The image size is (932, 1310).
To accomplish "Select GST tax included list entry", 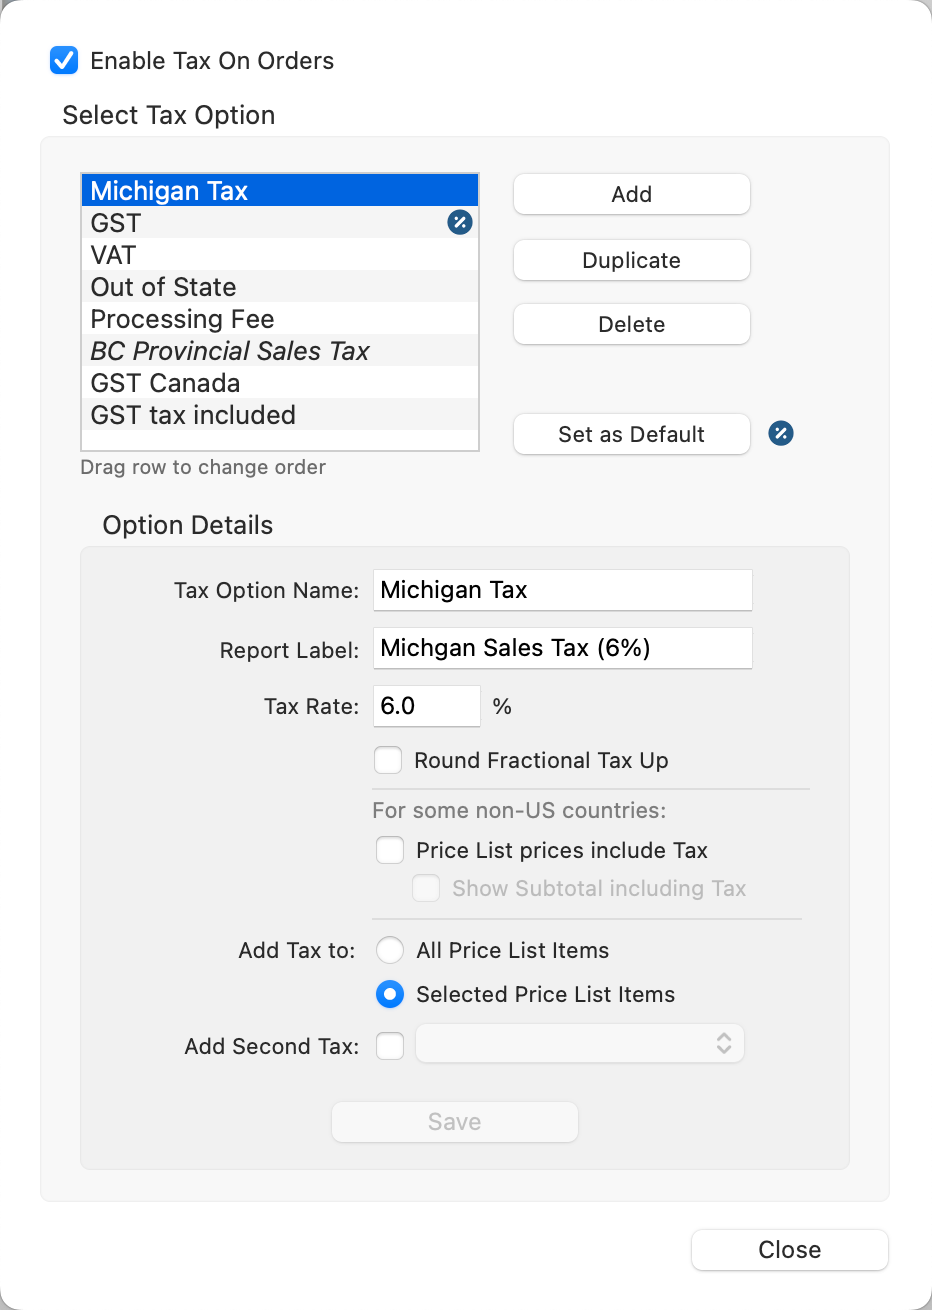I will (x=193, y=415).
